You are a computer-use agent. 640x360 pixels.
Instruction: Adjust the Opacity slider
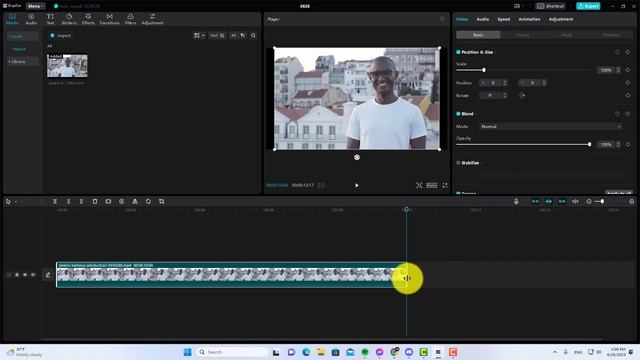589,144
